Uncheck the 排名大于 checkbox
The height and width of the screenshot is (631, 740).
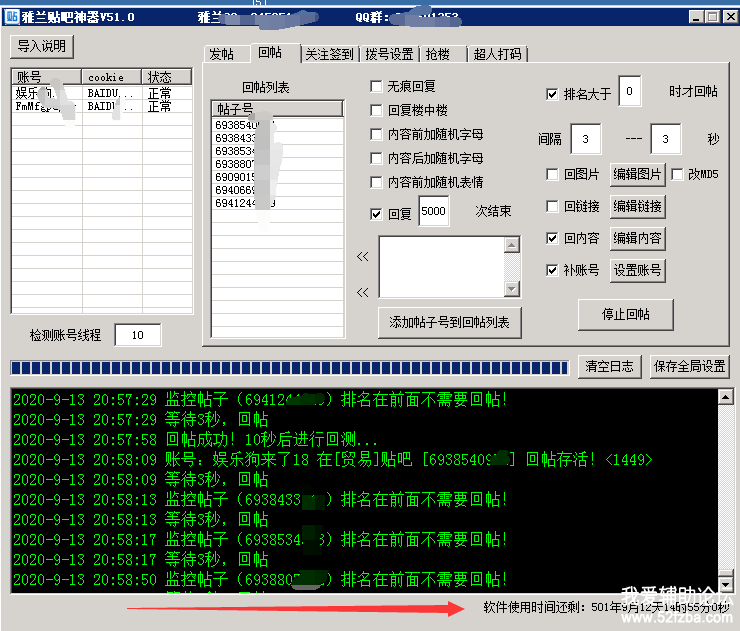552,94
